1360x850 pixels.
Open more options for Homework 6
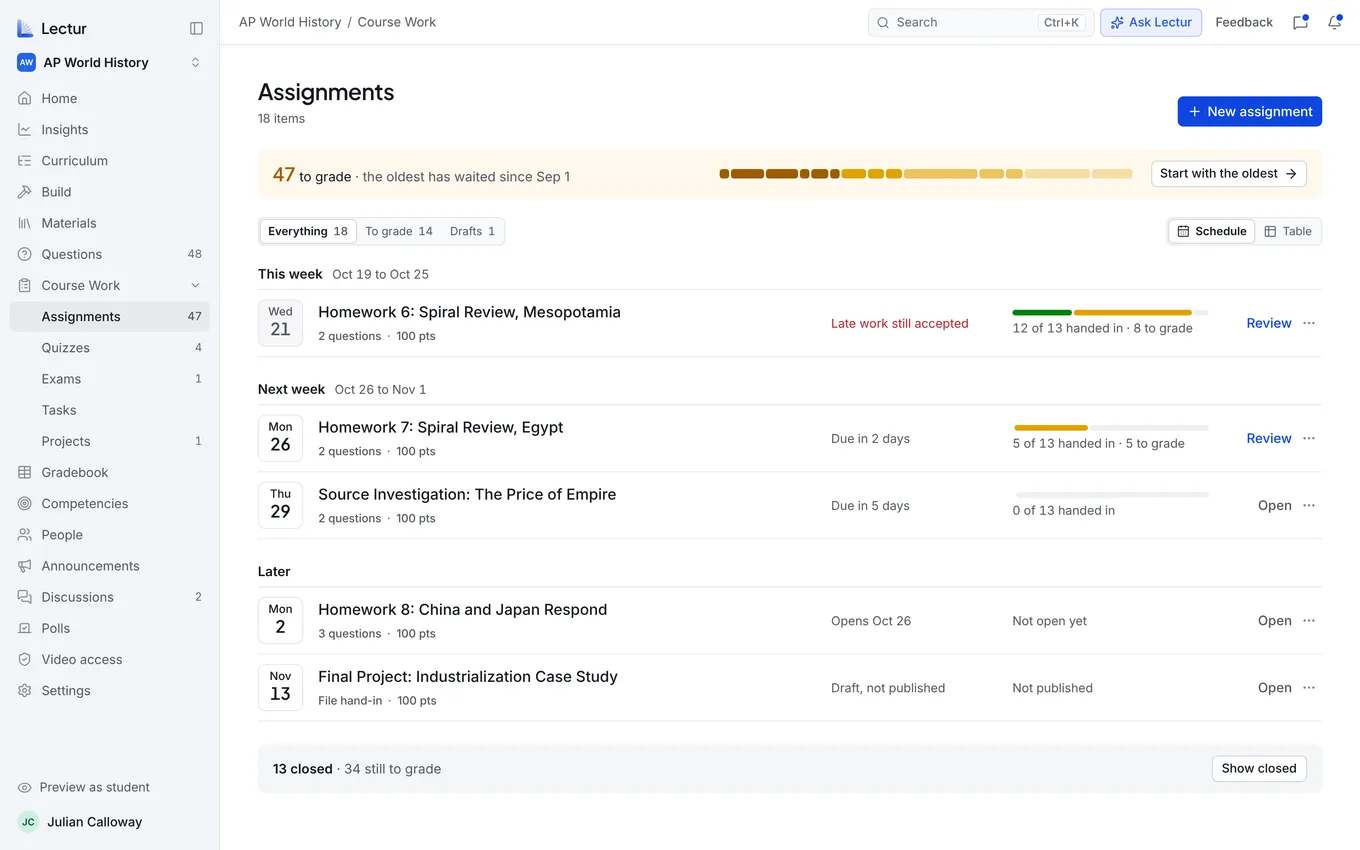(x=1309, y=323)
